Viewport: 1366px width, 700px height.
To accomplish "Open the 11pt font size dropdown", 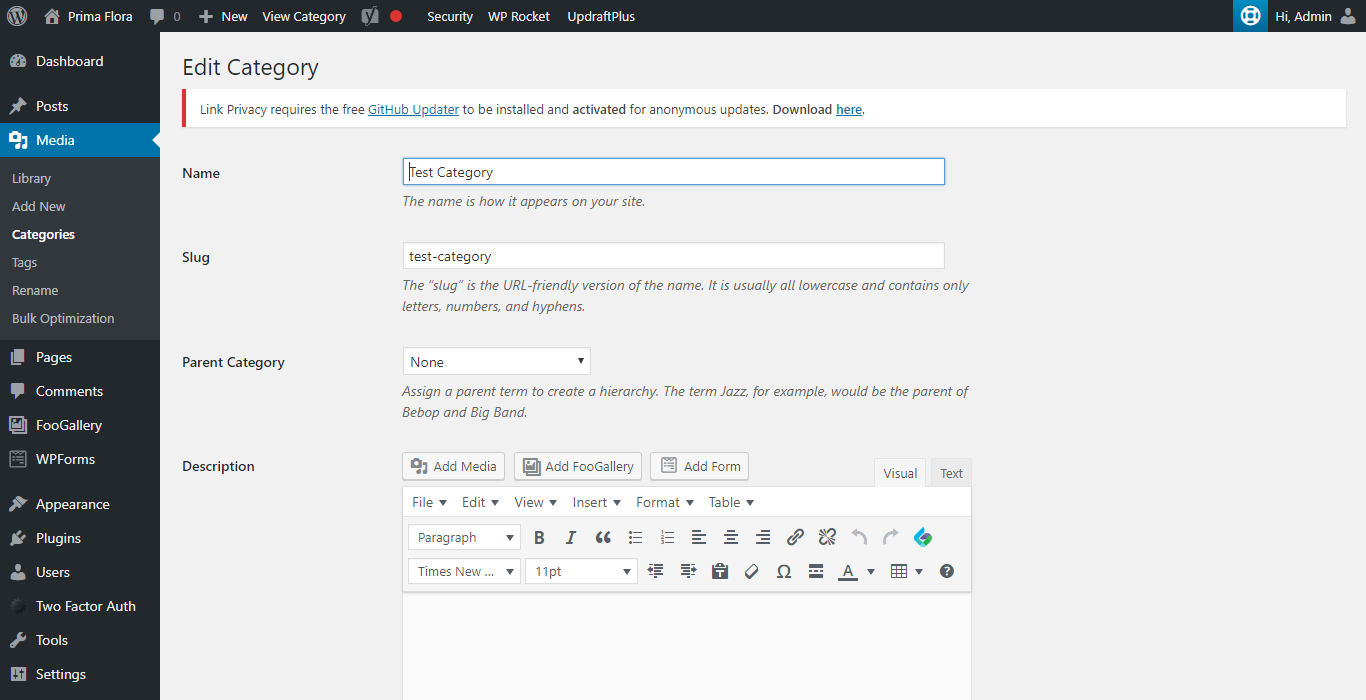I will (581, 572).
